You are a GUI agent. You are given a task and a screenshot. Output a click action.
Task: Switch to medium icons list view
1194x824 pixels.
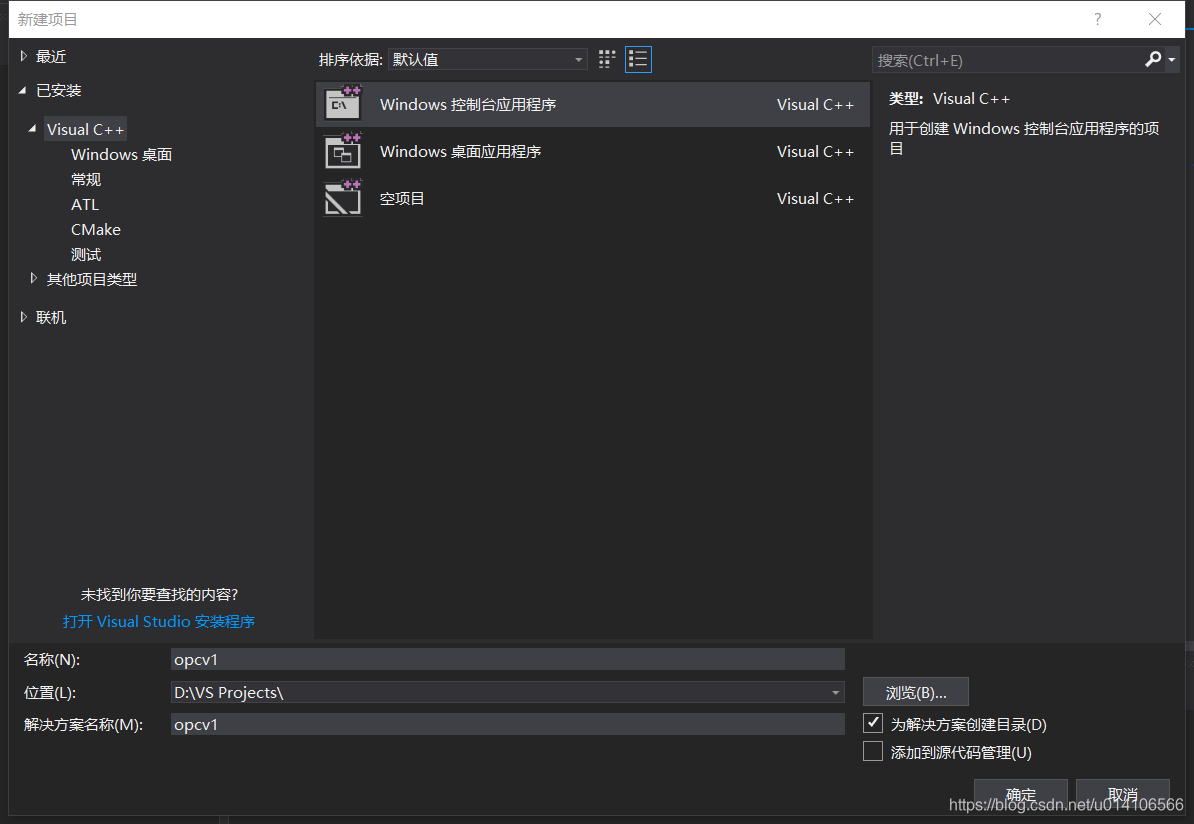click(638, 59)
